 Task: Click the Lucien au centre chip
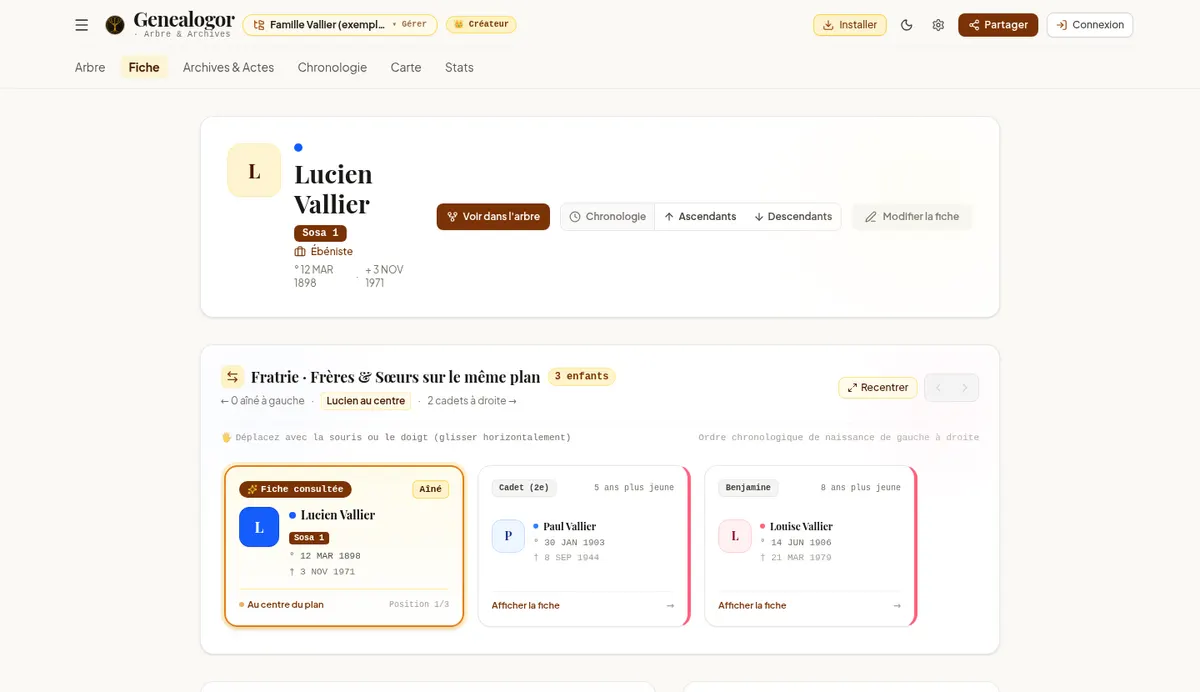click(366, 401)
